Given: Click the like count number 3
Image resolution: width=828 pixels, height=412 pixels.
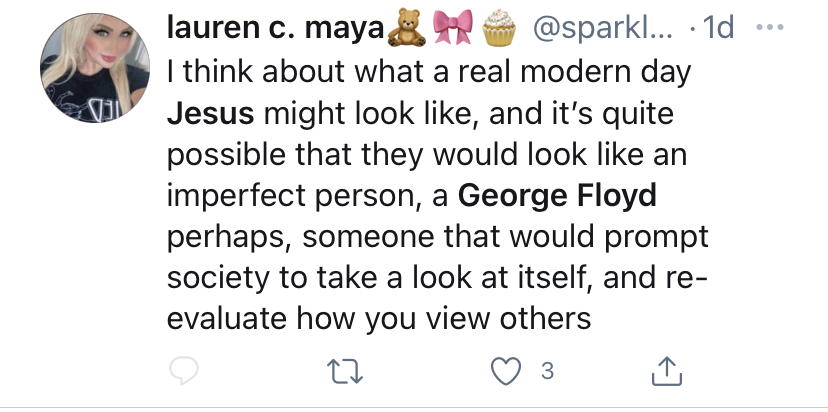Looking at the screenshot, I should click(x=548, y=371).
